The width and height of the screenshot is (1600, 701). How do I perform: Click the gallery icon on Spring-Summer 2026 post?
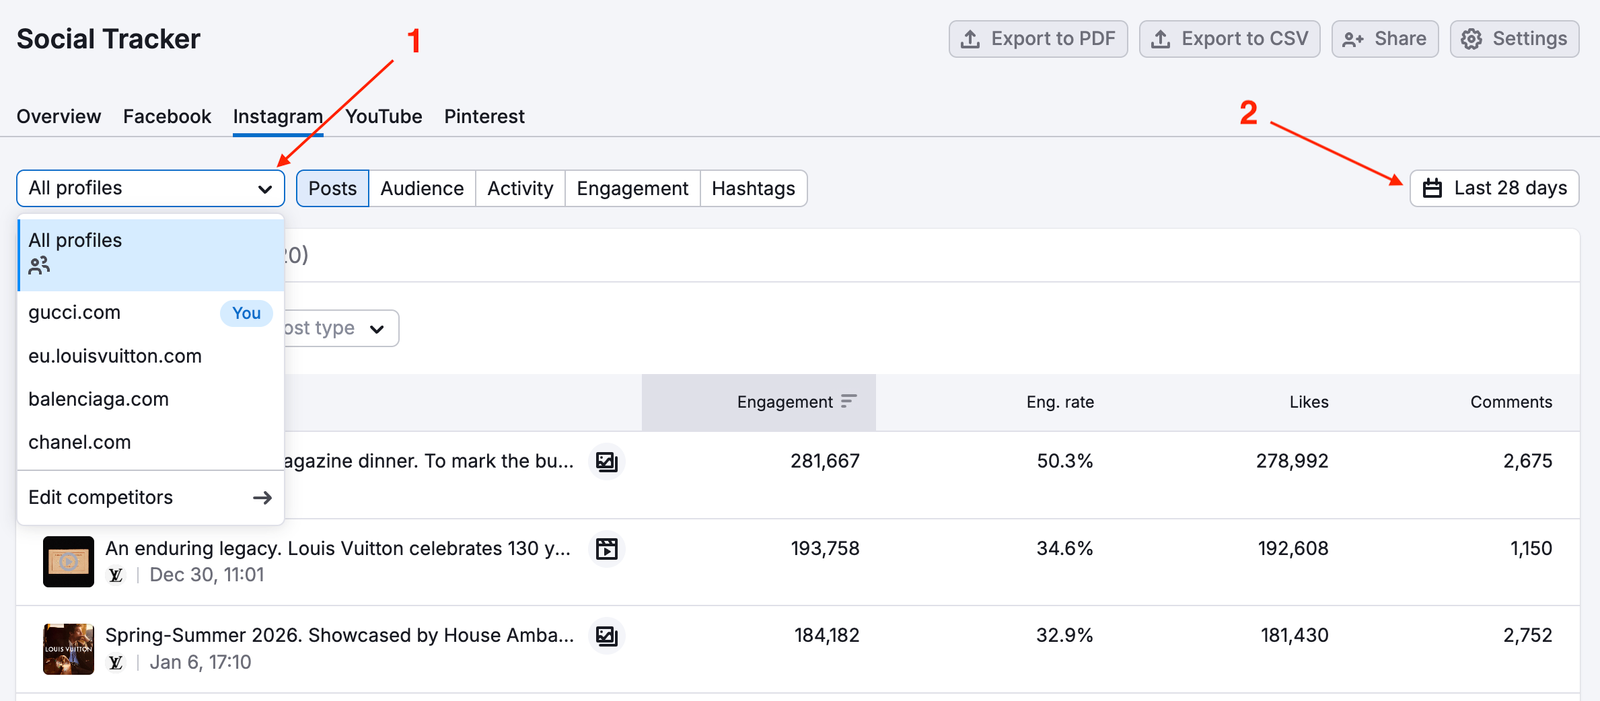point(606,636)
